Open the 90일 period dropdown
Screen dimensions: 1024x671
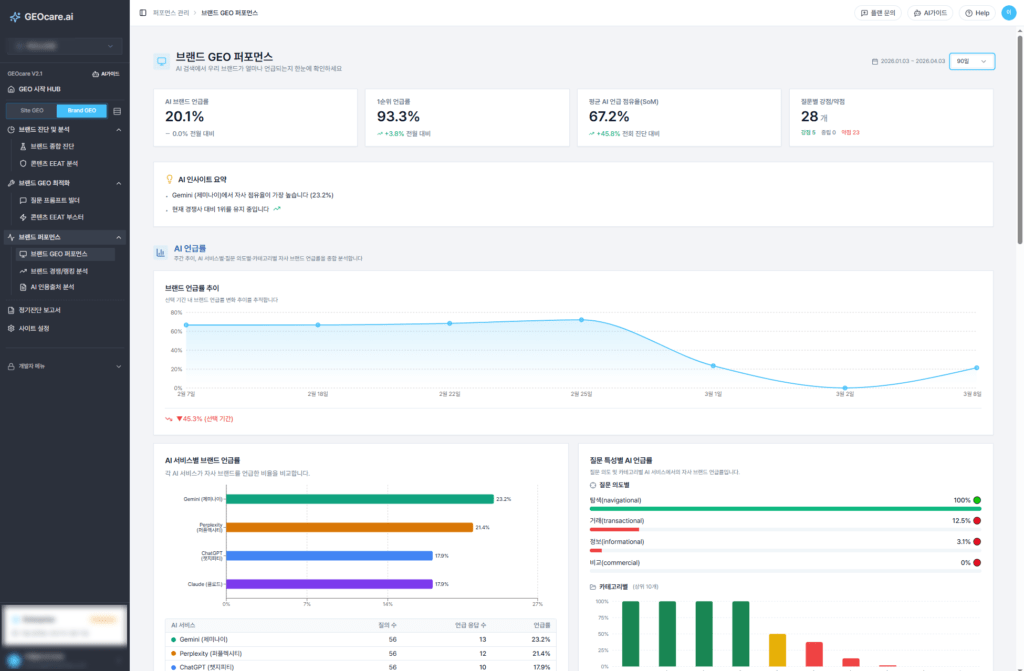click(972, 62)
